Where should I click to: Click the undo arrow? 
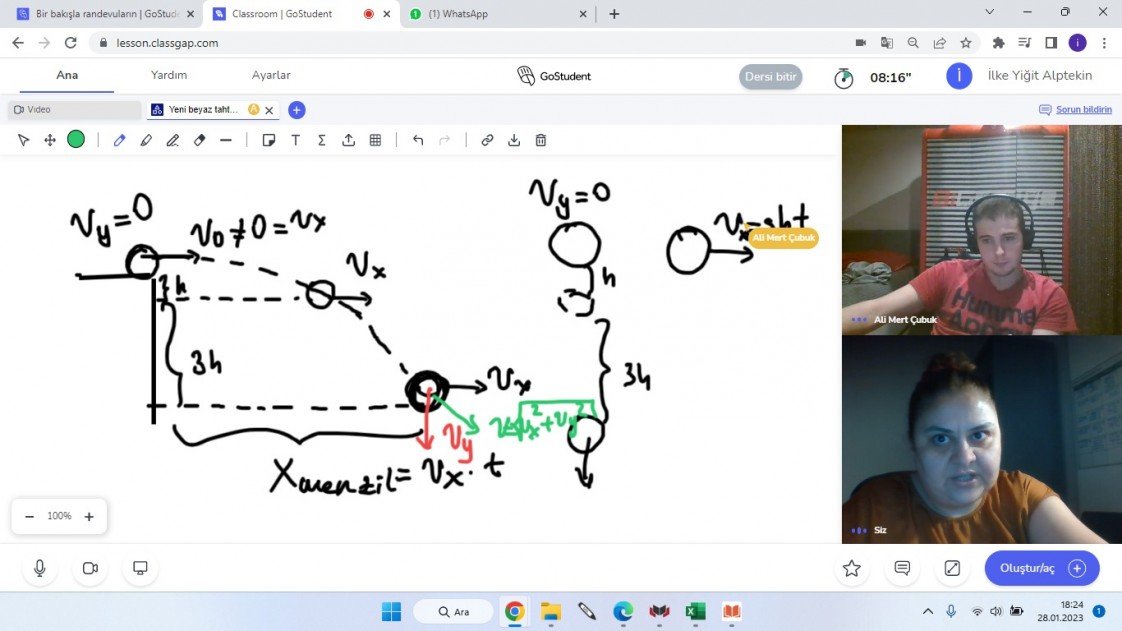click(418, 140)
